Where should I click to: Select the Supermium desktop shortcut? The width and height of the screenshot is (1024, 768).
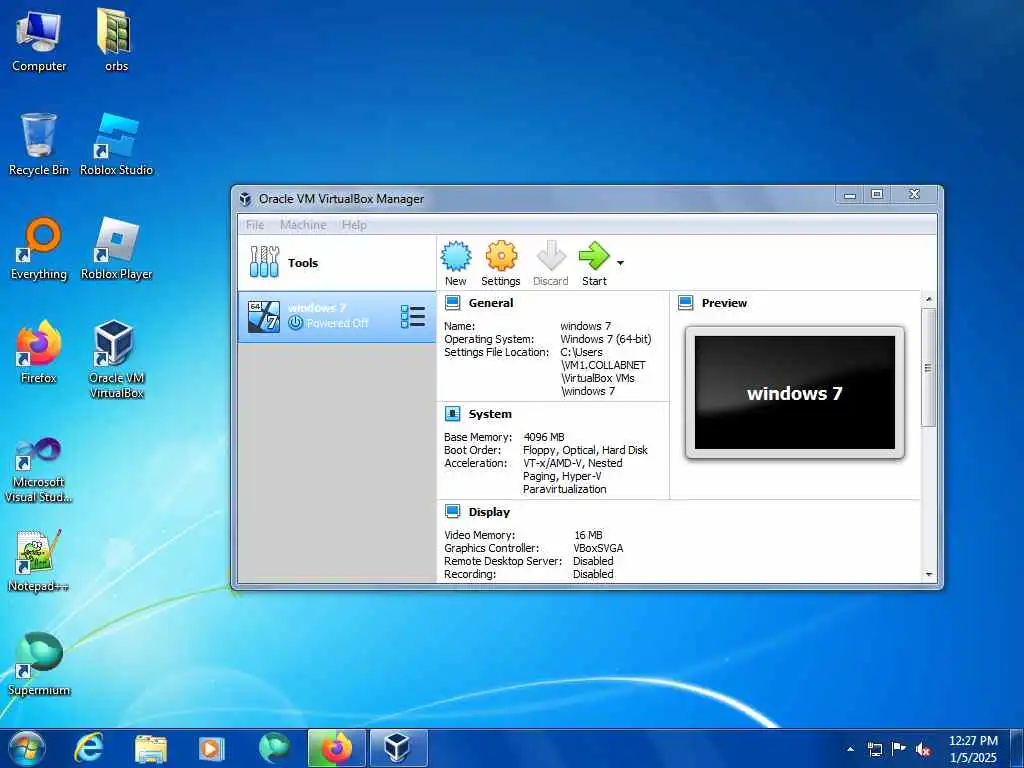[39, 664]
